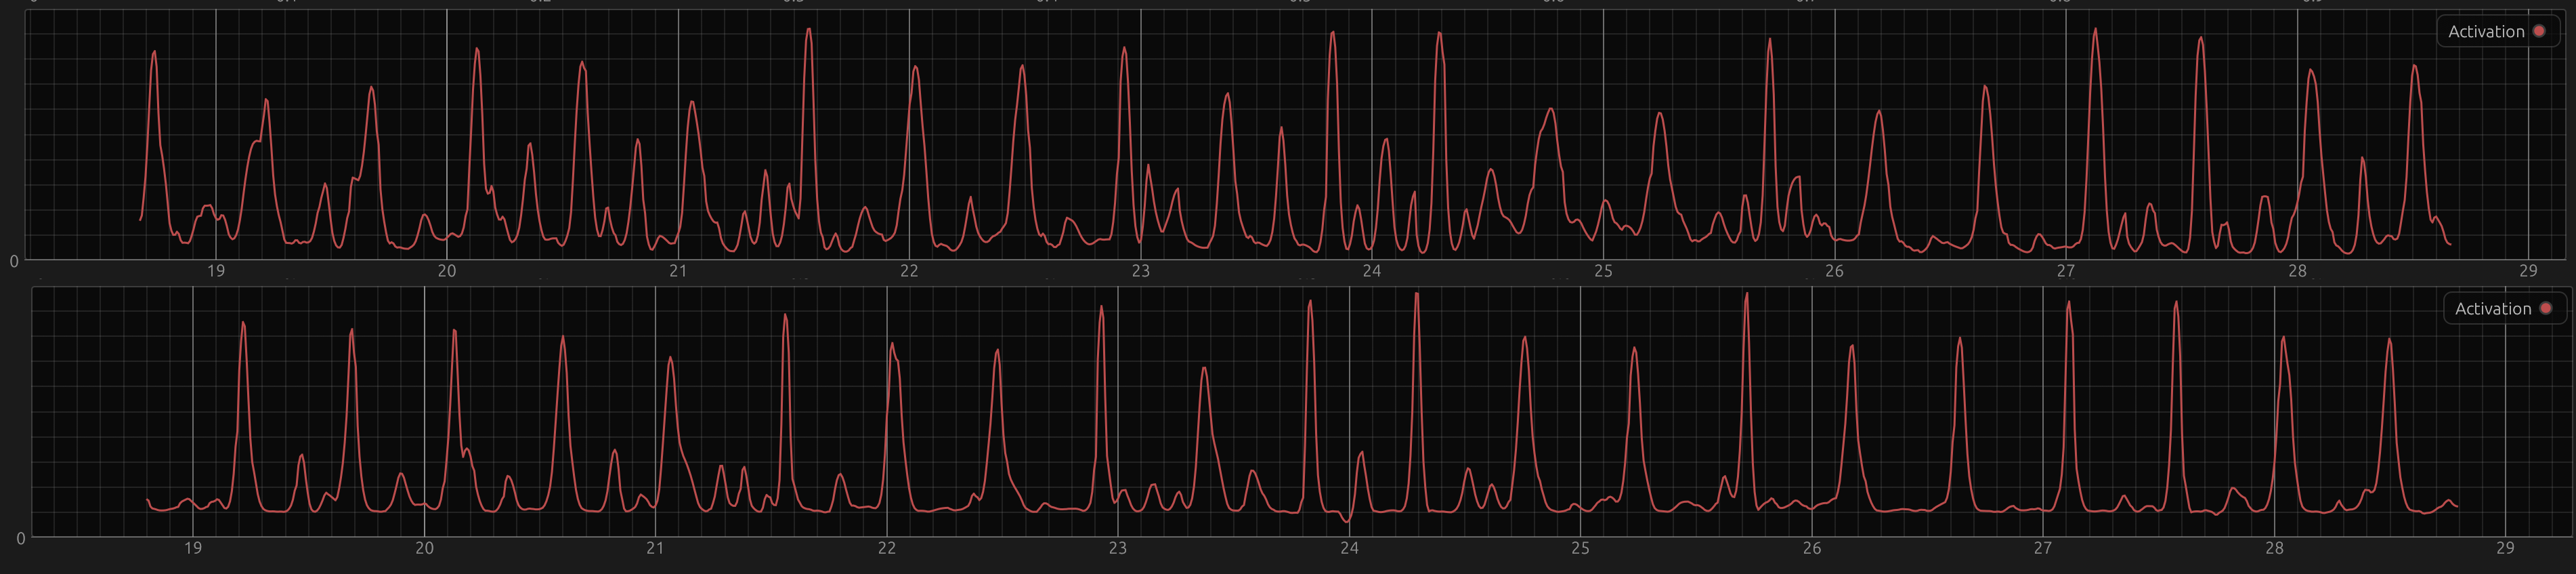
Task: Select the 22 tick label on upper plot axis
Action: (x=909, y=271)
